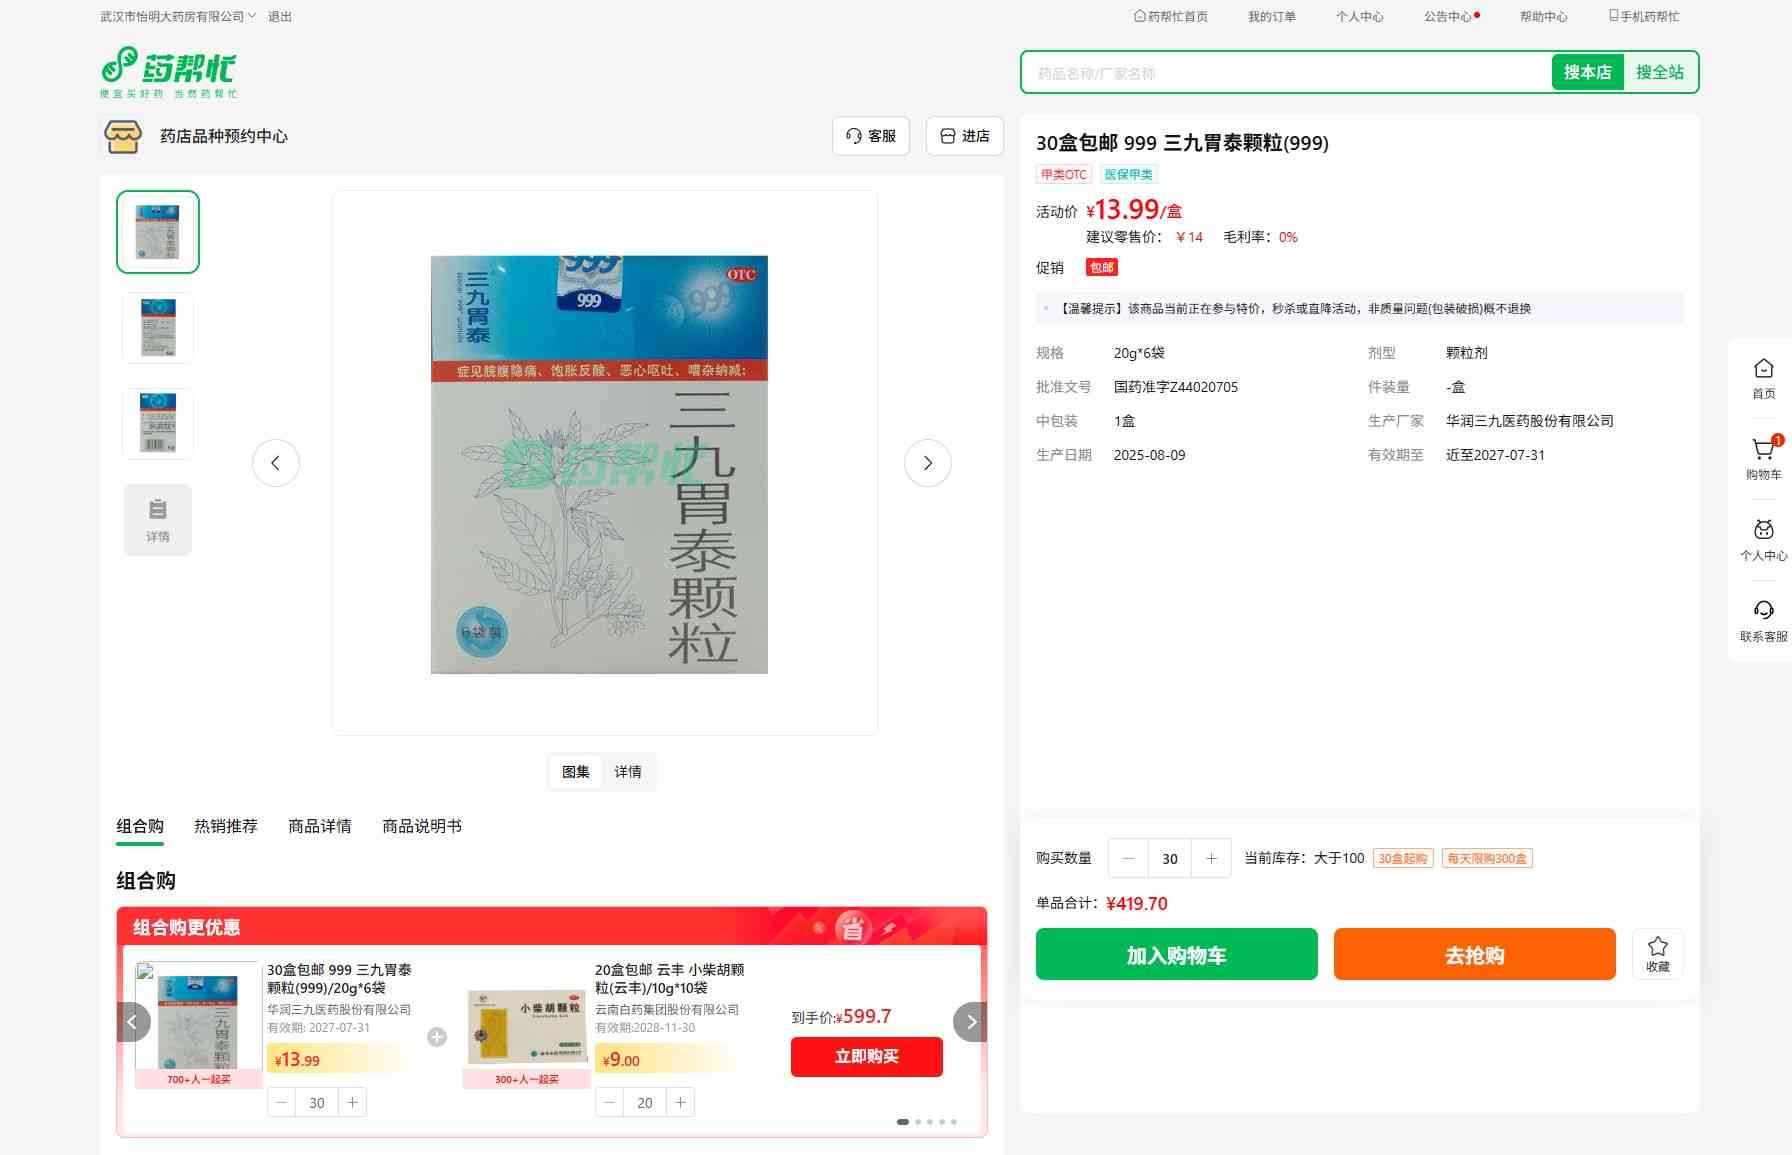
Task: Click the green 加入购物车 button
Action: click(1176, 954)
